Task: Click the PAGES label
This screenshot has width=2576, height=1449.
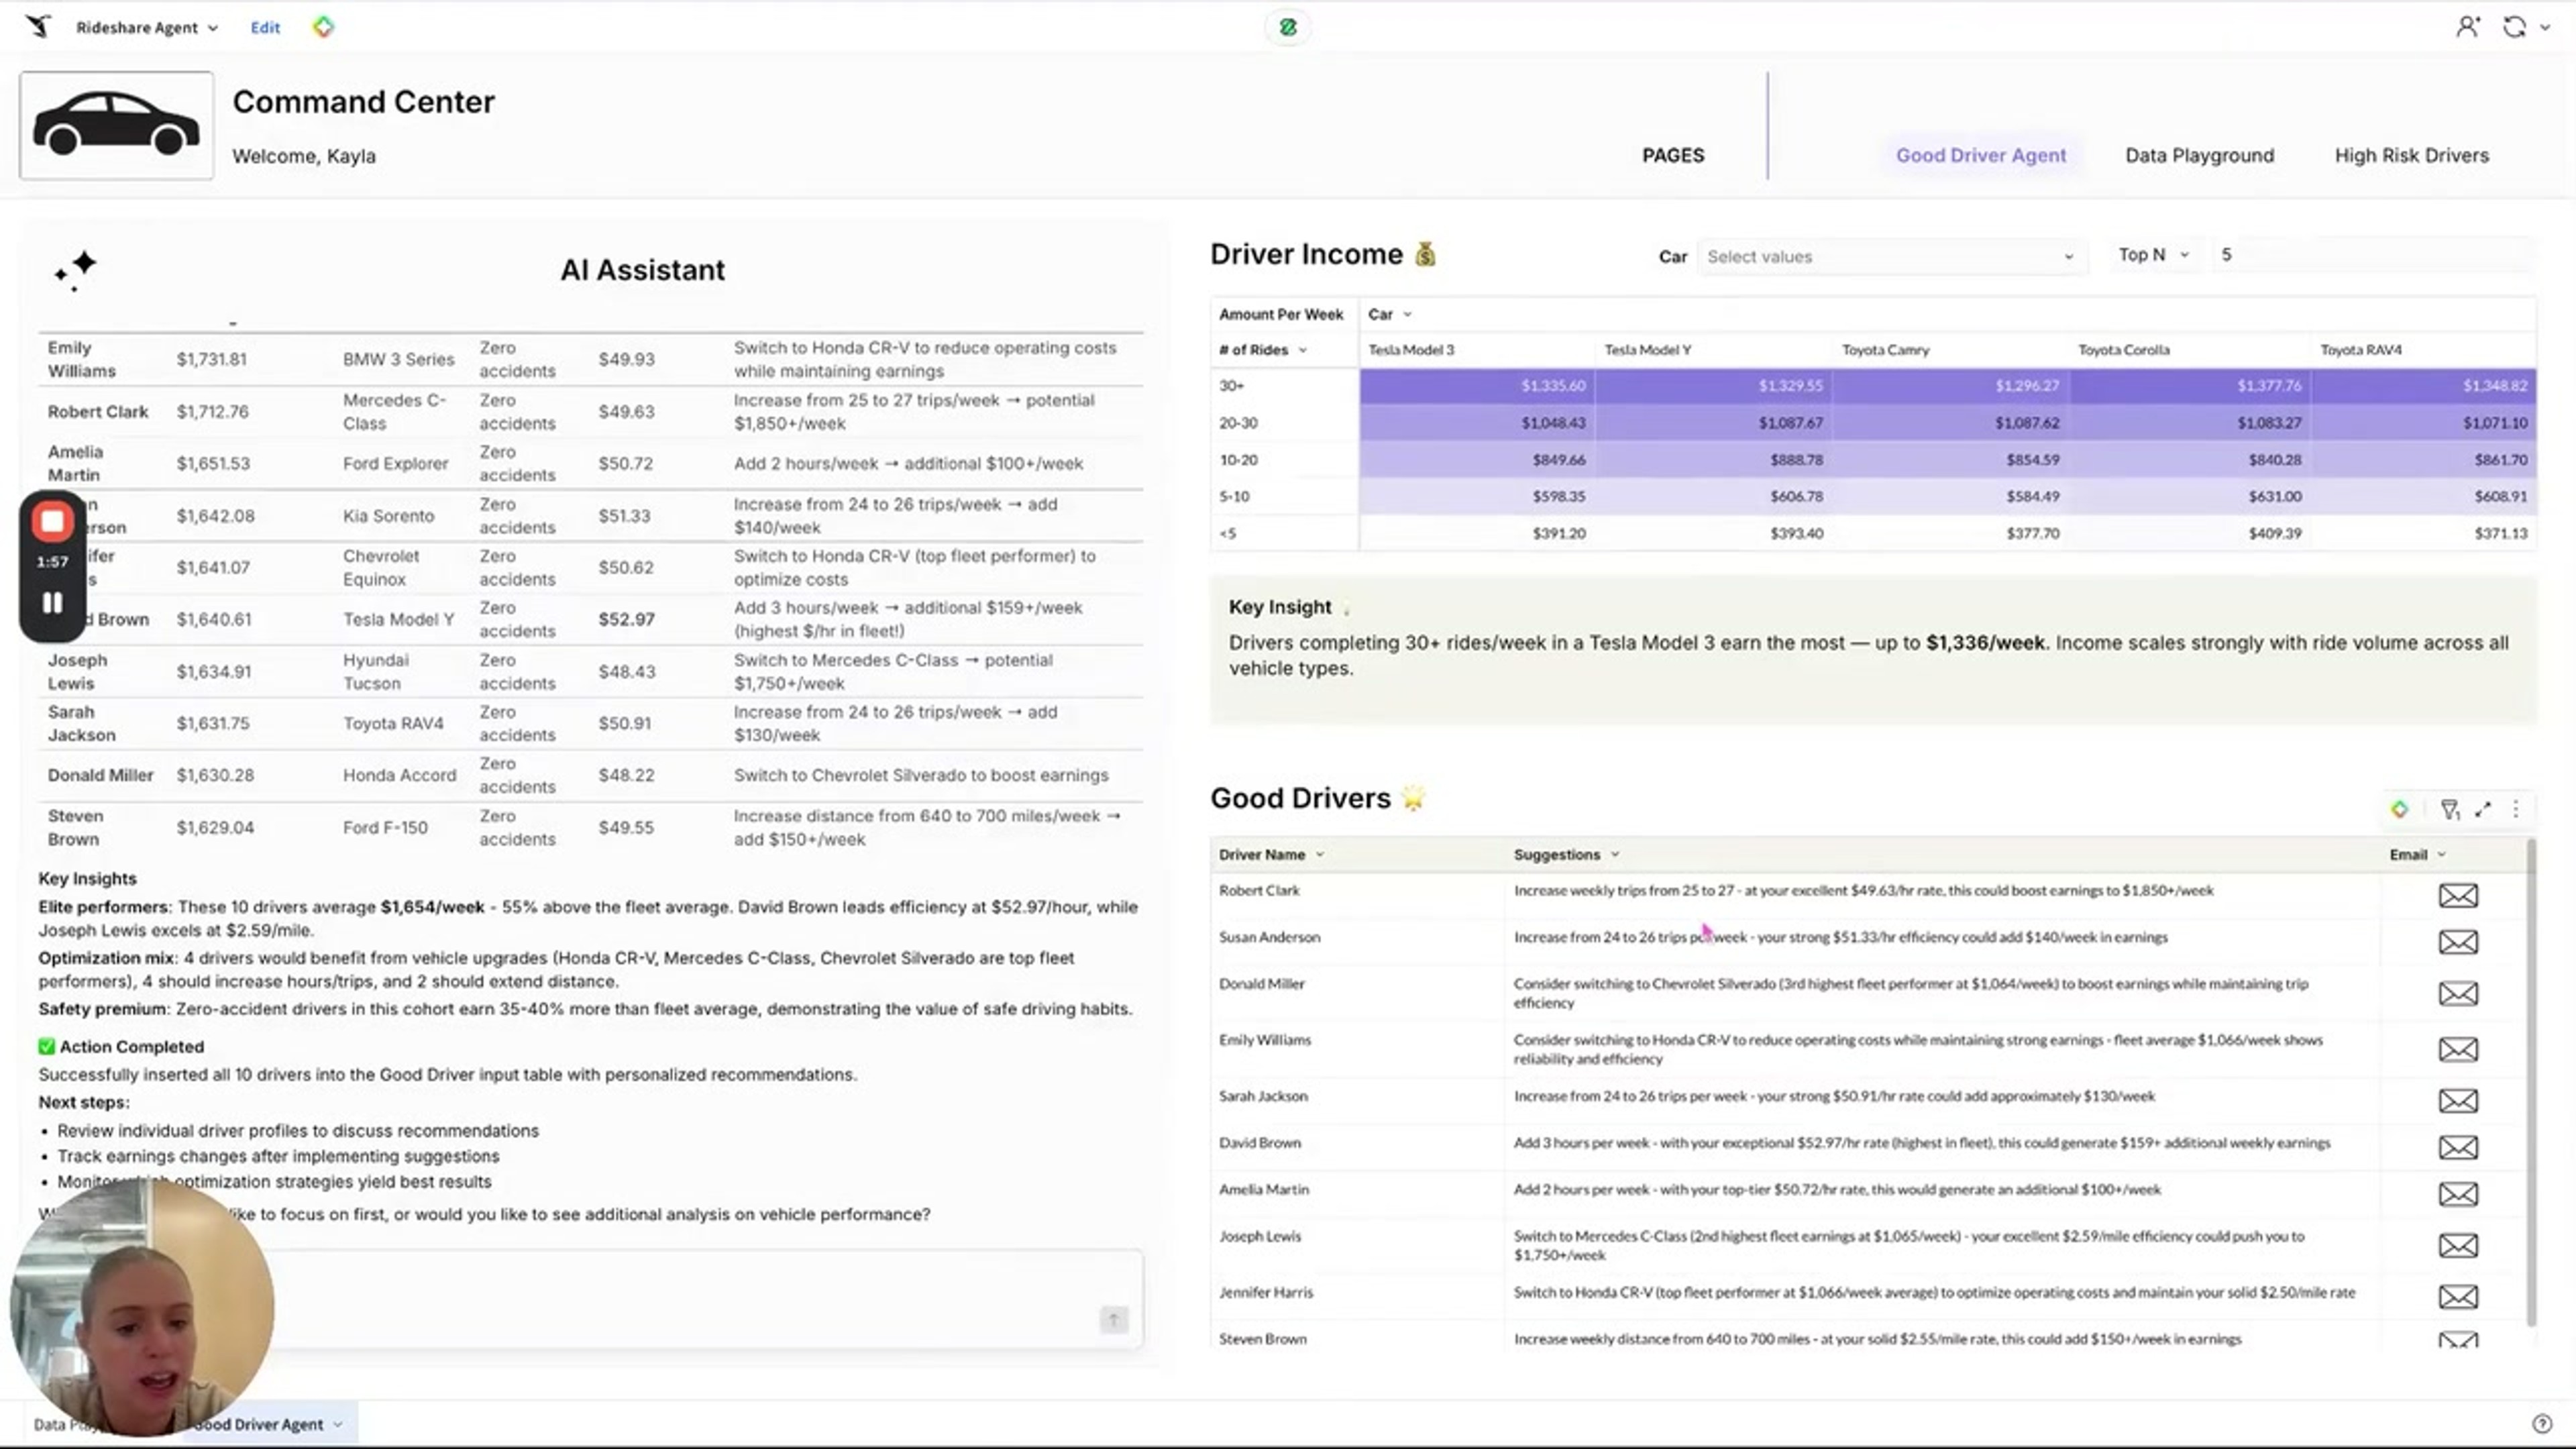Action: pos(1672,155)
